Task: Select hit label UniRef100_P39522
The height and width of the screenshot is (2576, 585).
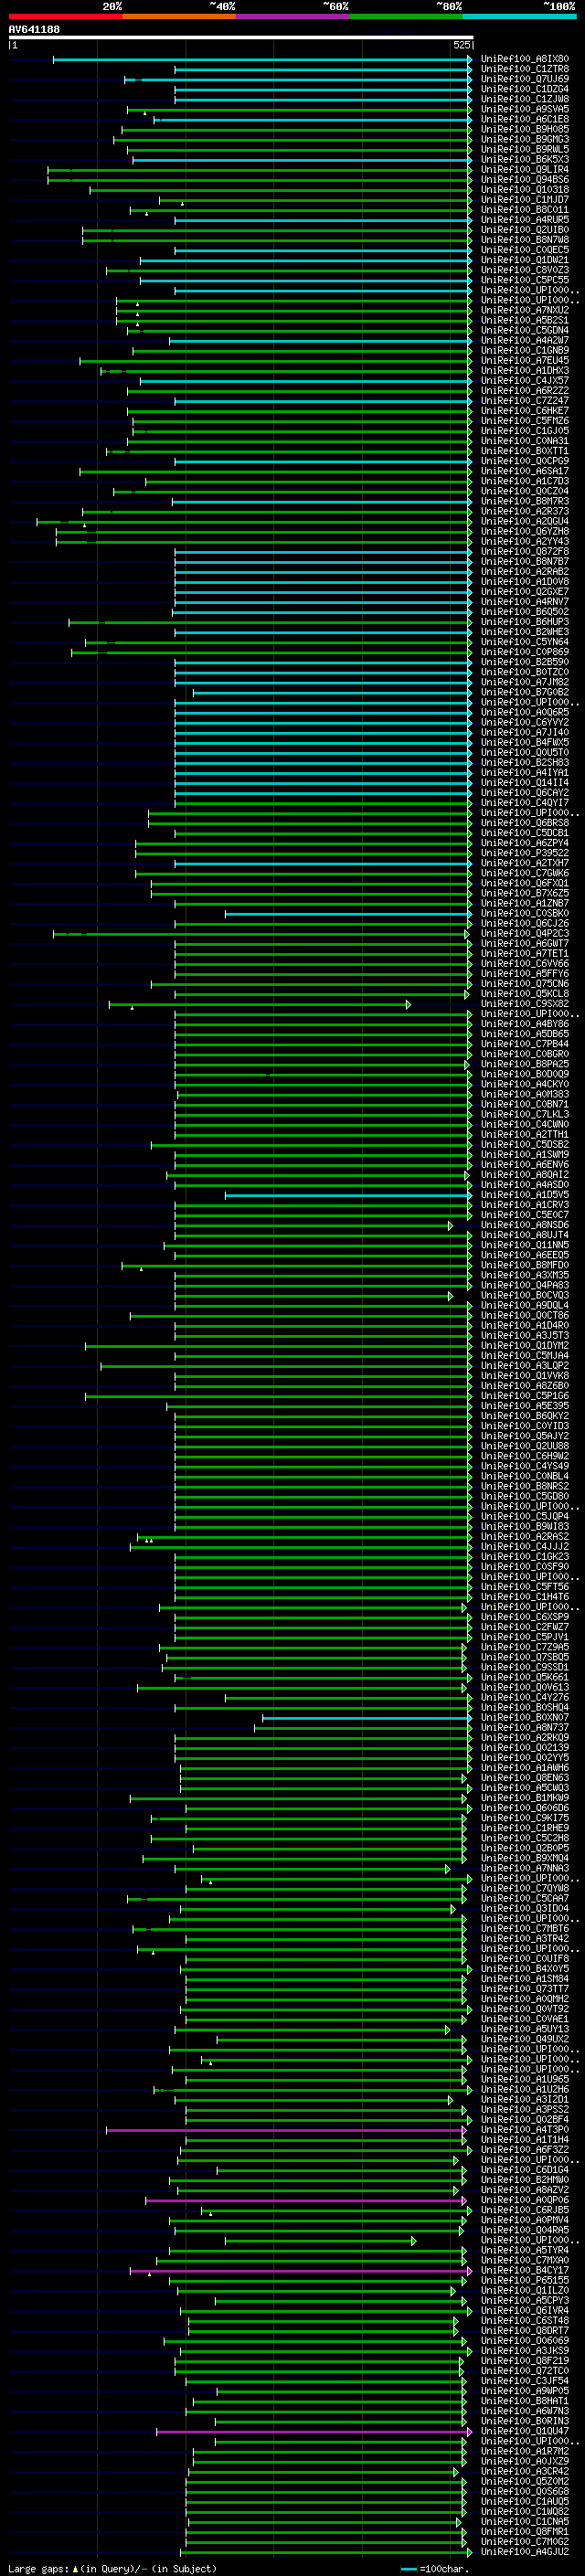Action: tap(525, 853)
